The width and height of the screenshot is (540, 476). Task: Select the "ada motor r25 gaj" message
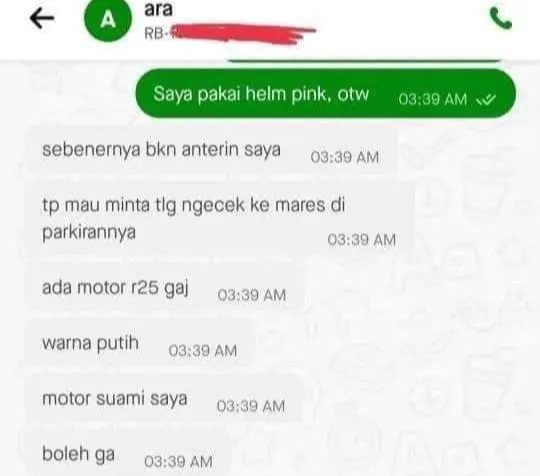pyautogui.click(x=165, y=289)
